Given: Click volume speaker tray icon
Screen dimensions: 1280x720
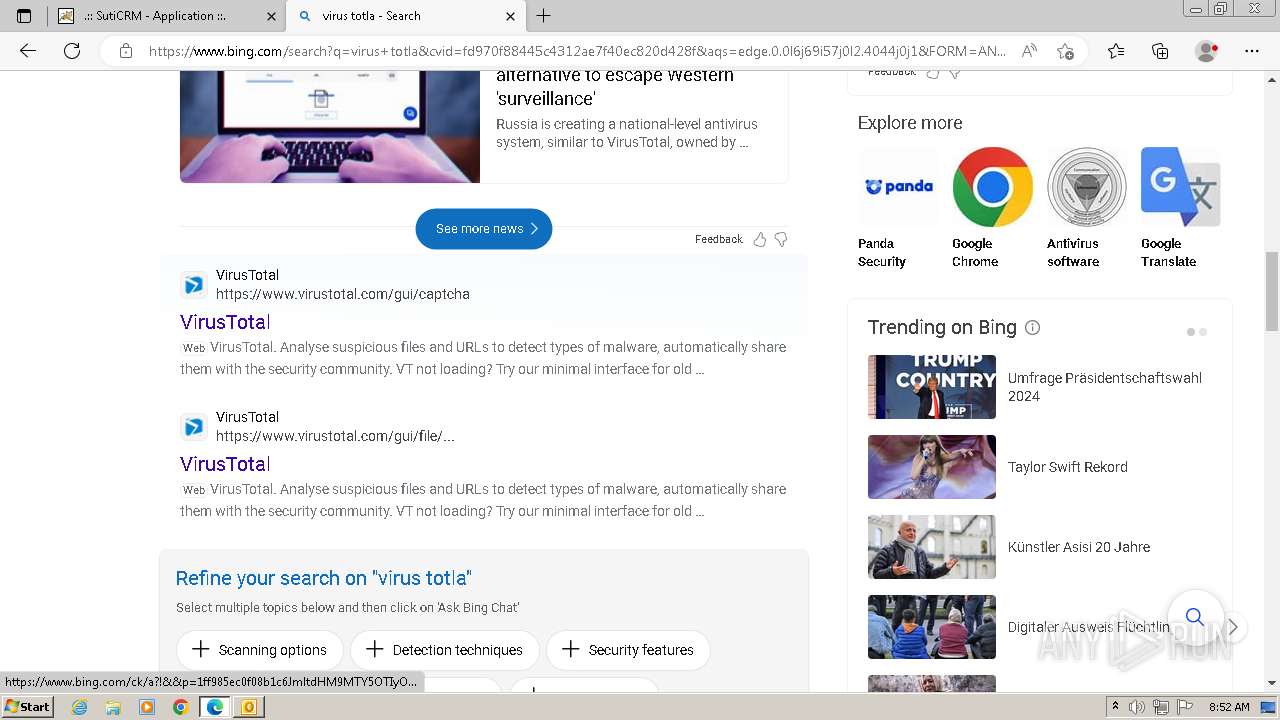Looking at the screenshot, I should [x=1136, y=707].
